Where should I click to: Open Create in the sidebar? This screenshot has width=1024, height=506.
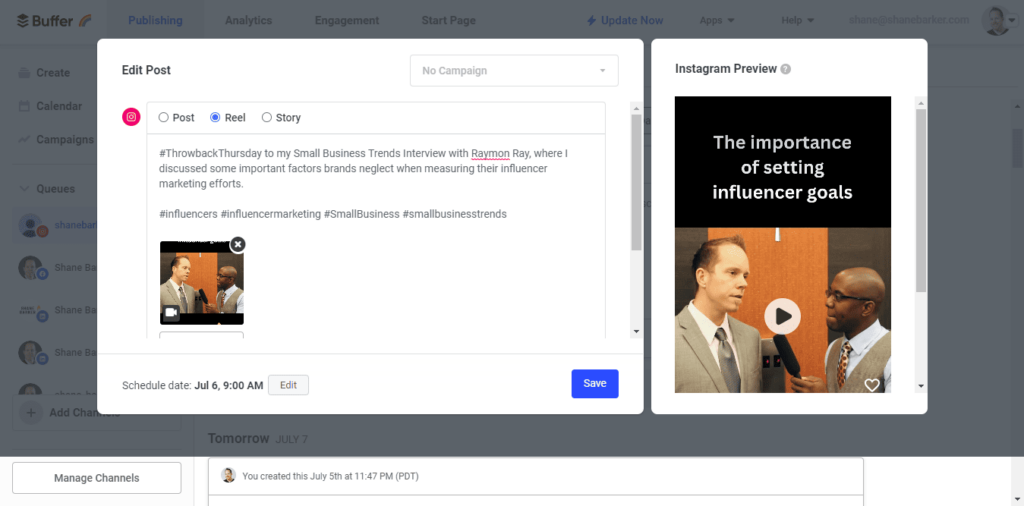coord(53,72)
